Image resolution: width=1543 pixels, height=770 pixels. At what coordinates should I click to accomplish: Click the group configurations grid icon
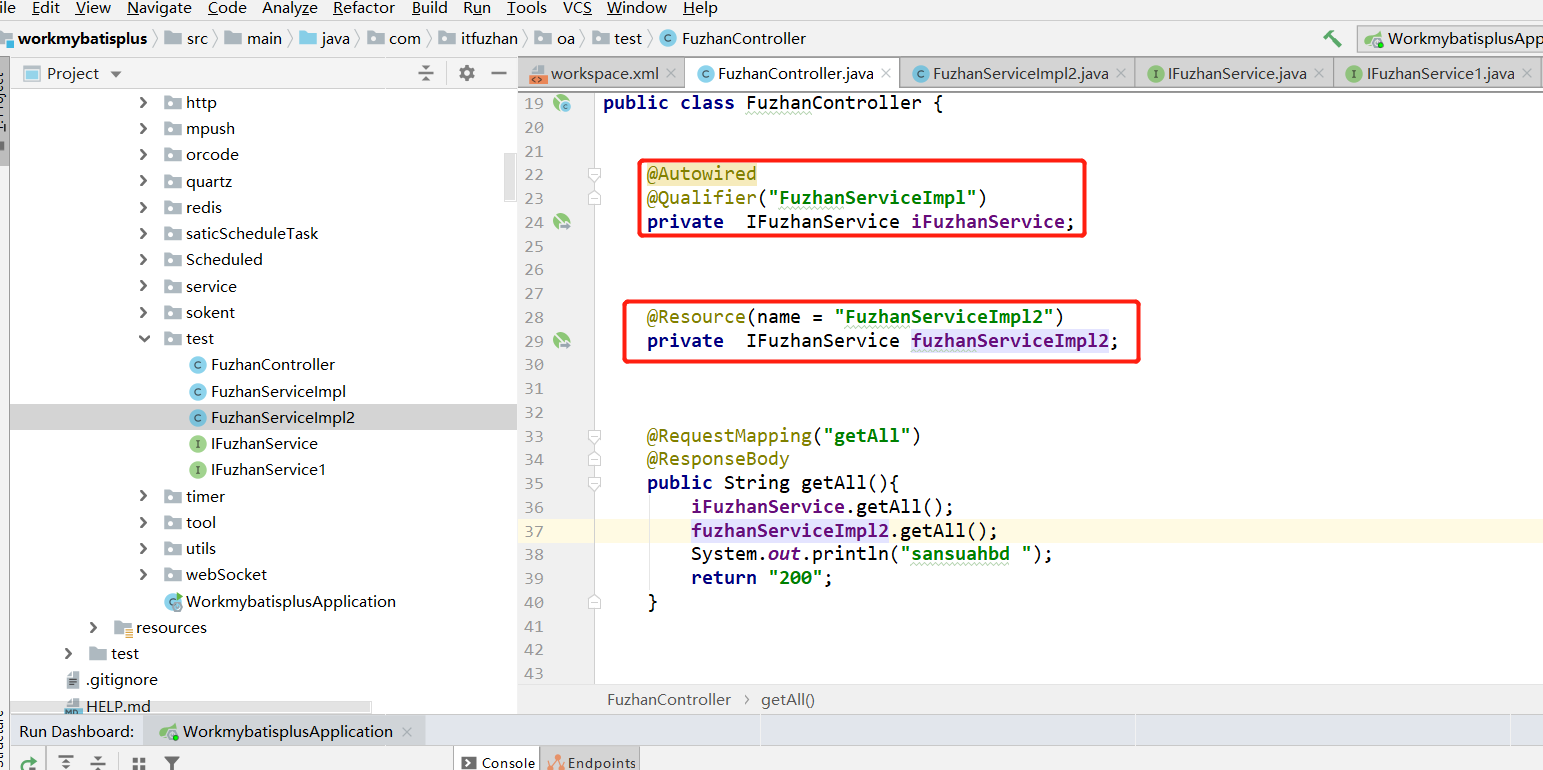tap(139, 763)
